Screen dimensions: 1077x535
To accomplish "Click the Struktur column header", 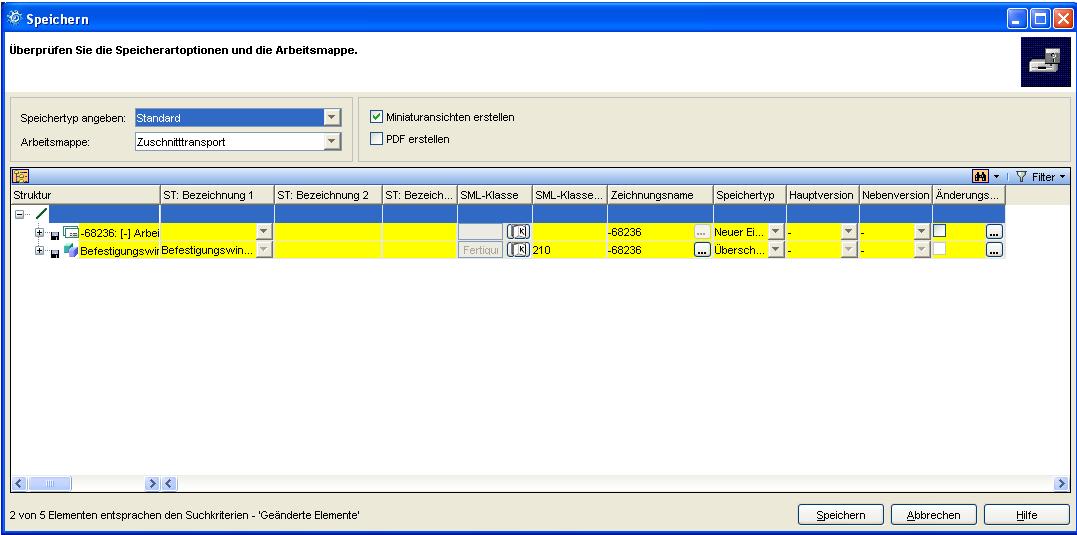I will point(85,195).
